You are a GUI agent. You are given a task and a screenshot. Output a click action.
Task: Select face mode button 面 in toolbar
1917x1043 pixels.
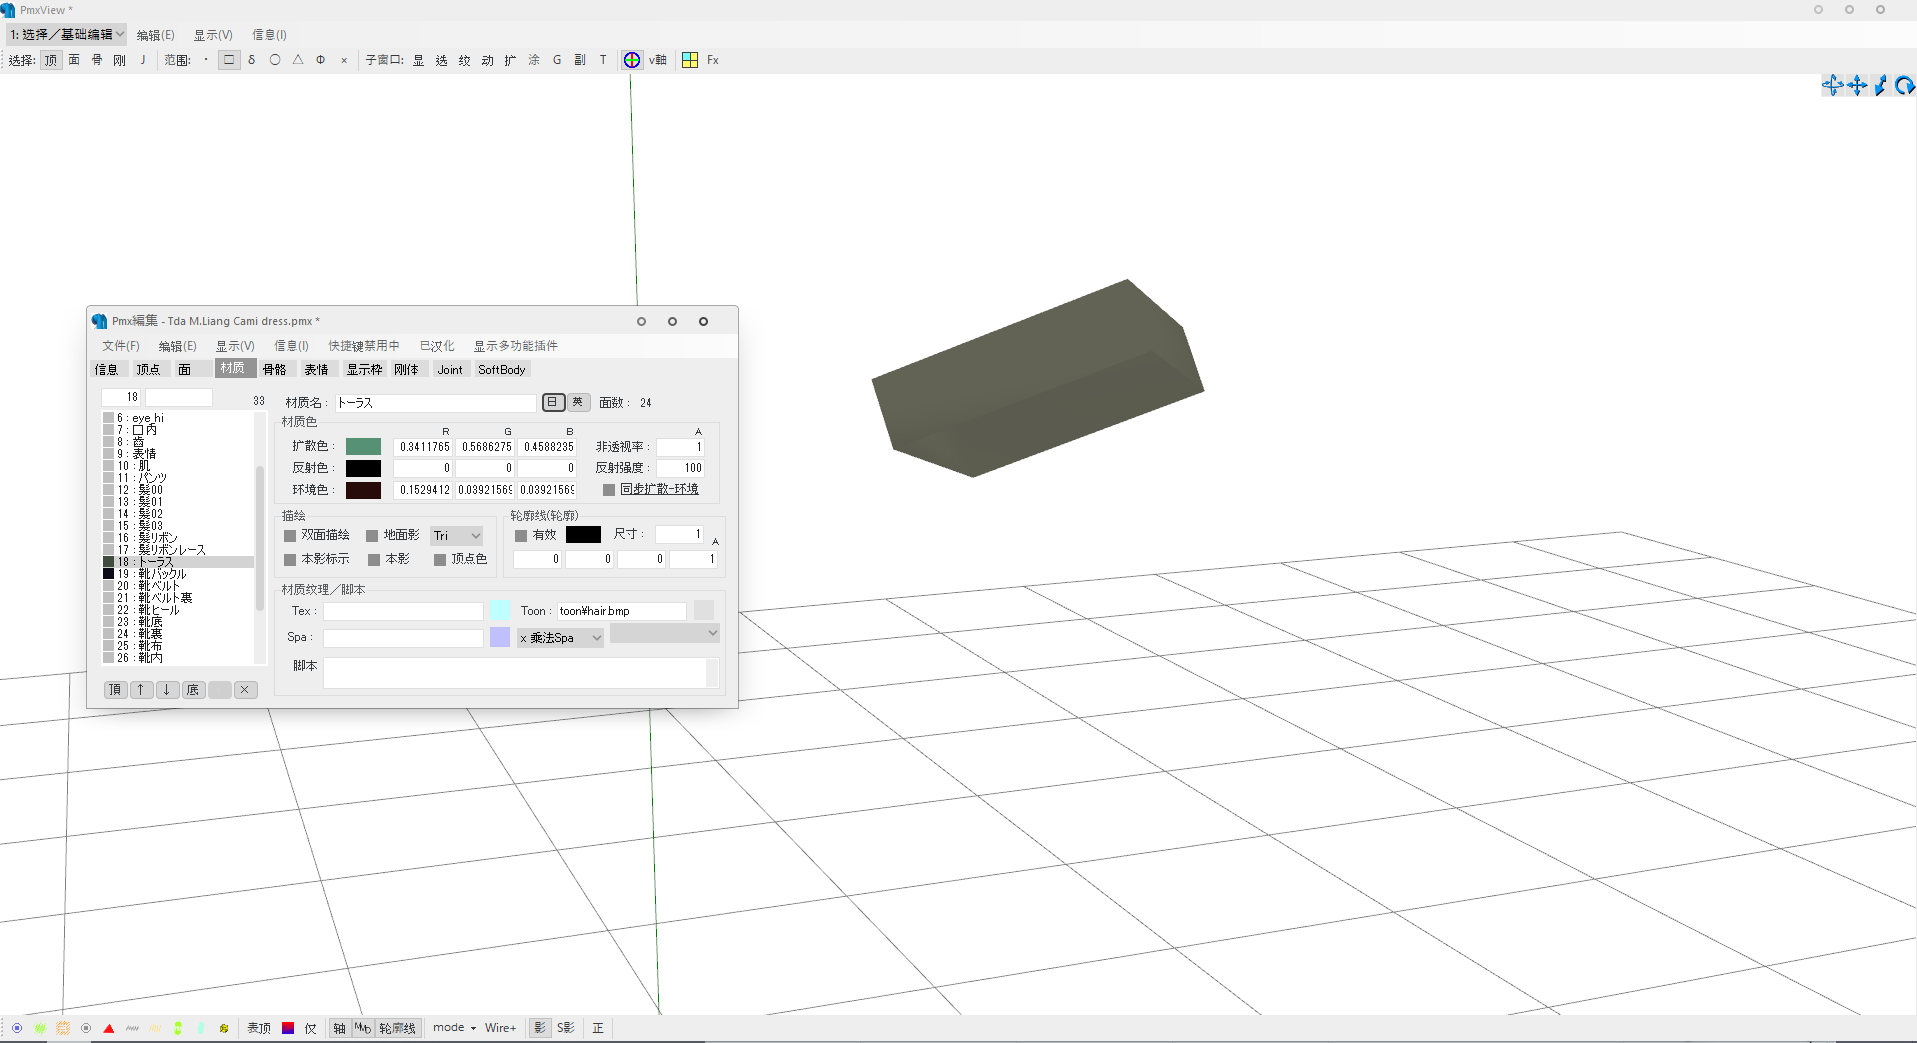[74, 60]
